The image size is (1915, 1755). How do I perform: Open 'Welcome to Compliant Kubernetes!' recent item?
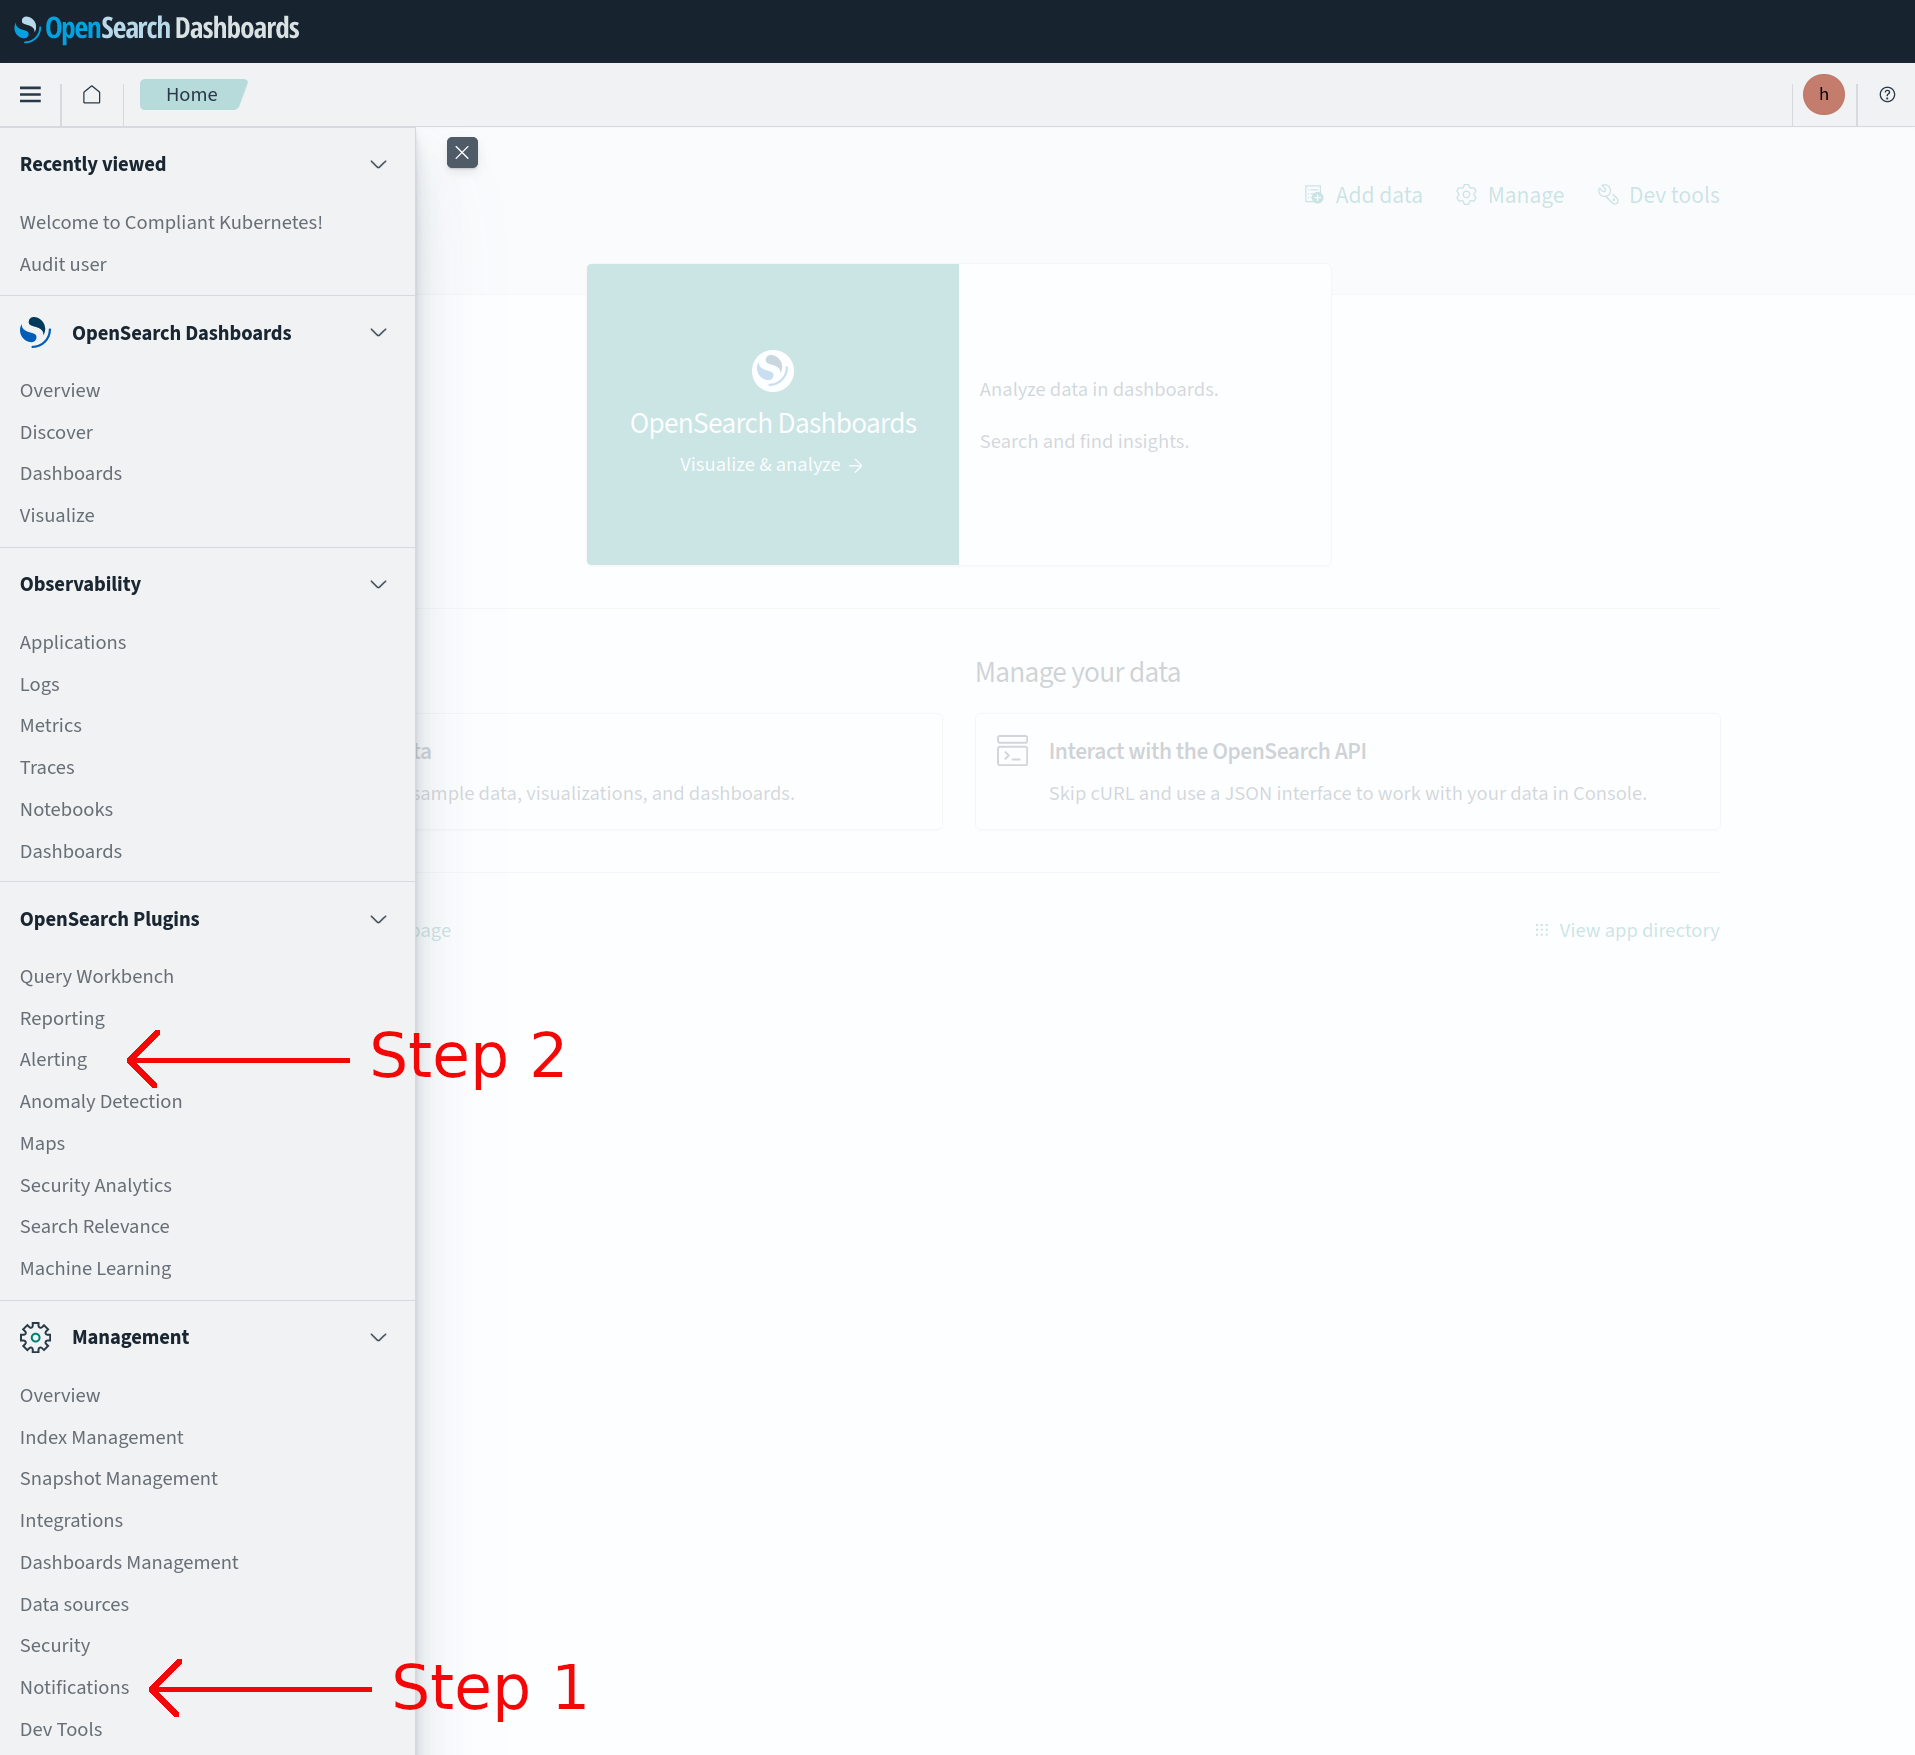[171, 222]
